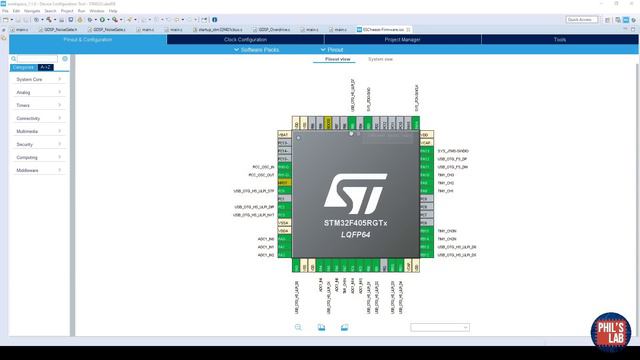Click the green pin labeled SYS_JTMS-SWDIO

[x=427, y=151]
